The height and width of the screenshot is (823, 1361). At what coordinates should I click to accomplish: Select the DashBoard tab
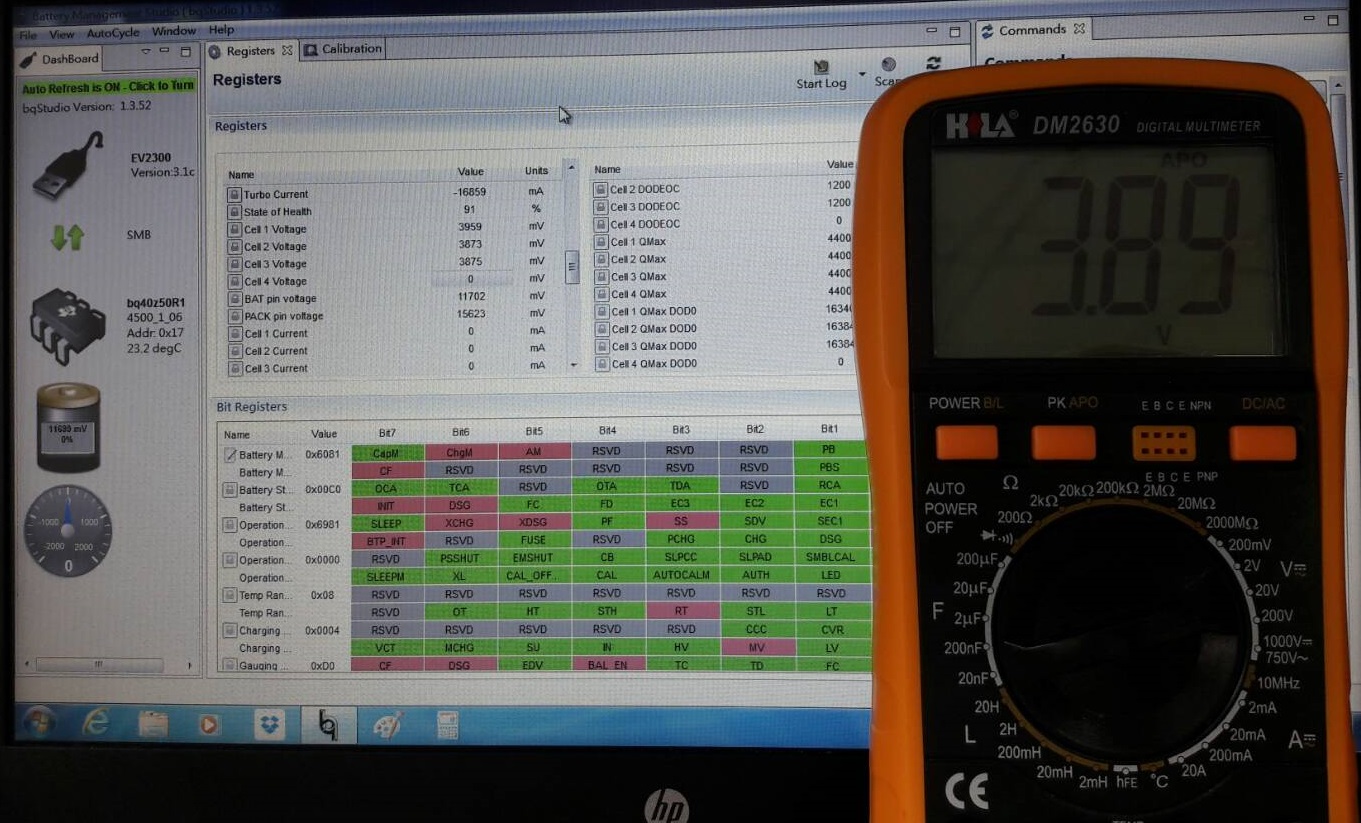61,59
